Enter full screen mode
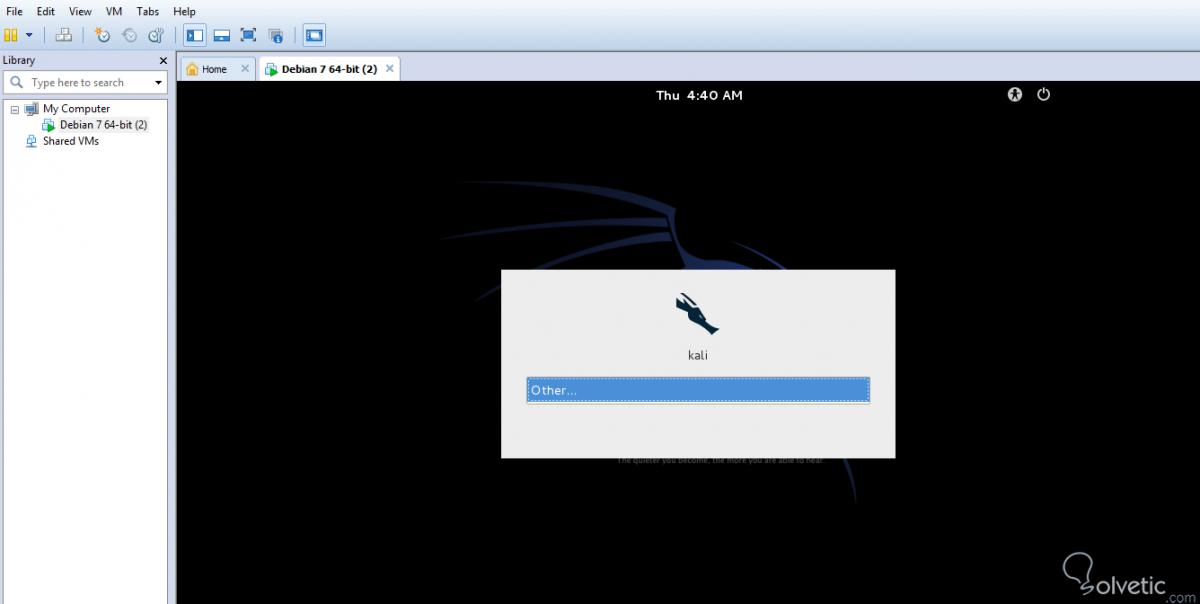1200x604 pixels. click(249, 35)
